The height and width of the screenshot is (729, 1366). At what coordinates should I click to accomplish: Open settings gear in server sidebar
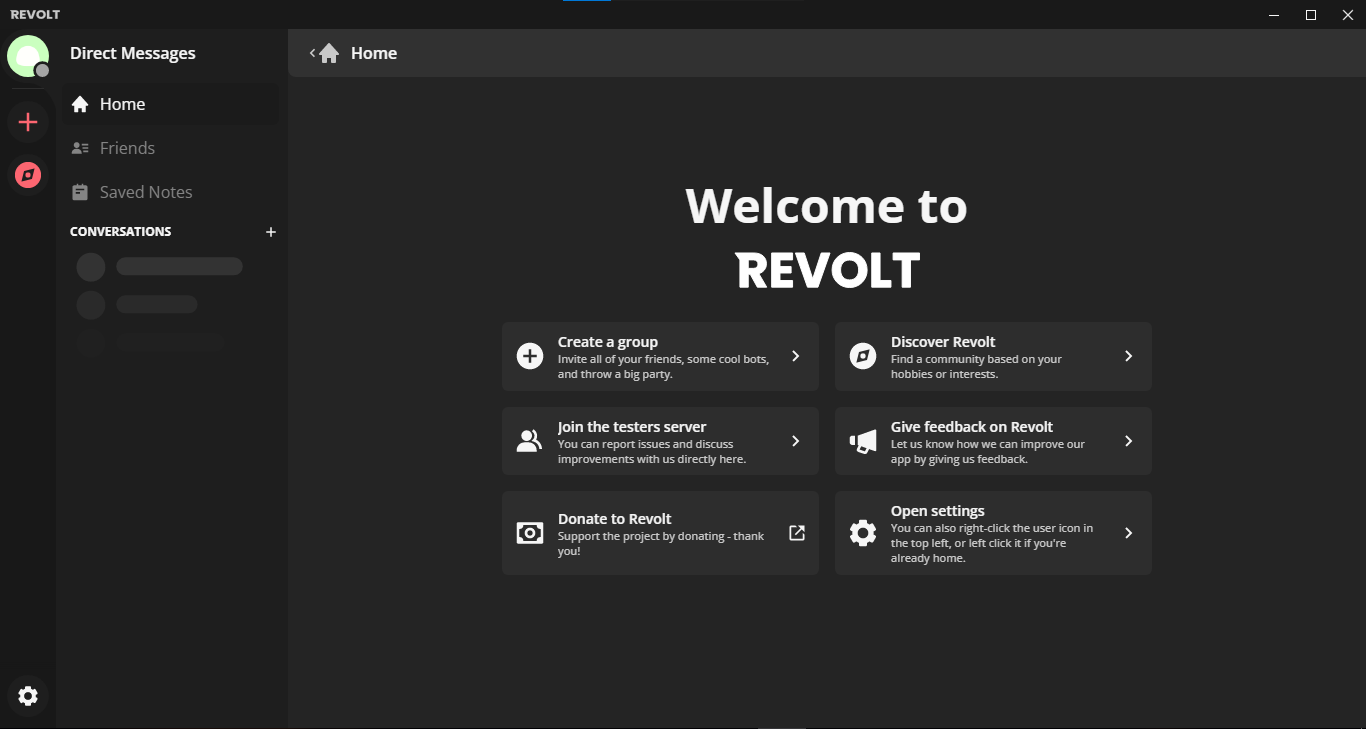28,696
